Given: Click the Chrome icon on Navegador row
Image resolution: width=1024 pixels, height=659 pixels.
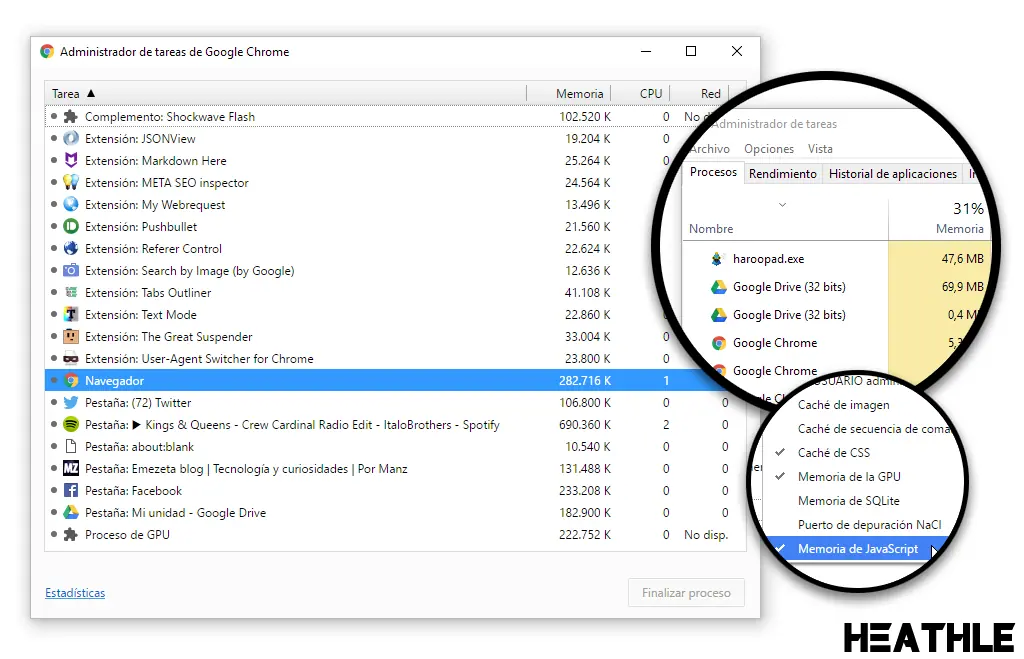Looking at the screenshot, I should 71,381.
